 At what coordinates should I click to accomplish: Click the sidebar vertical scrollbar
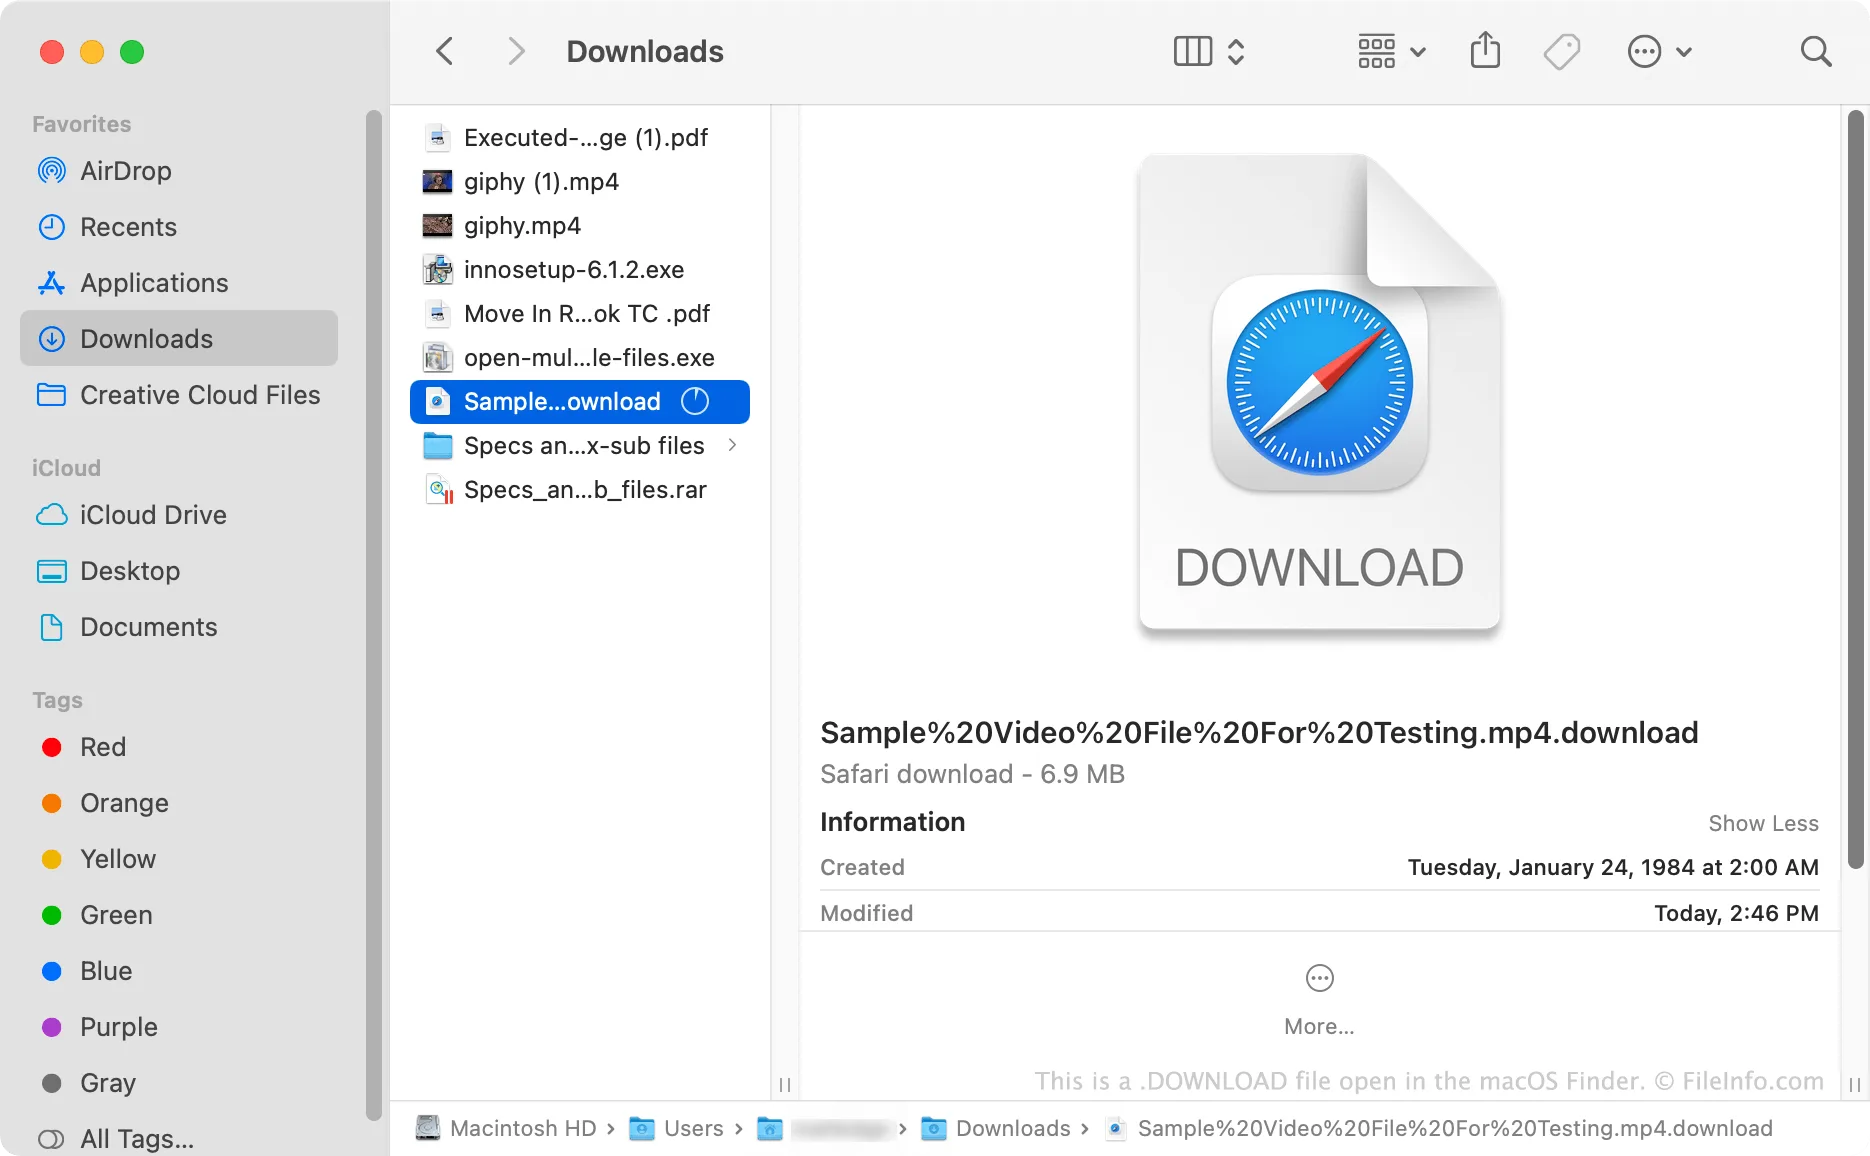pyautogui.click(x=374, y=614)
